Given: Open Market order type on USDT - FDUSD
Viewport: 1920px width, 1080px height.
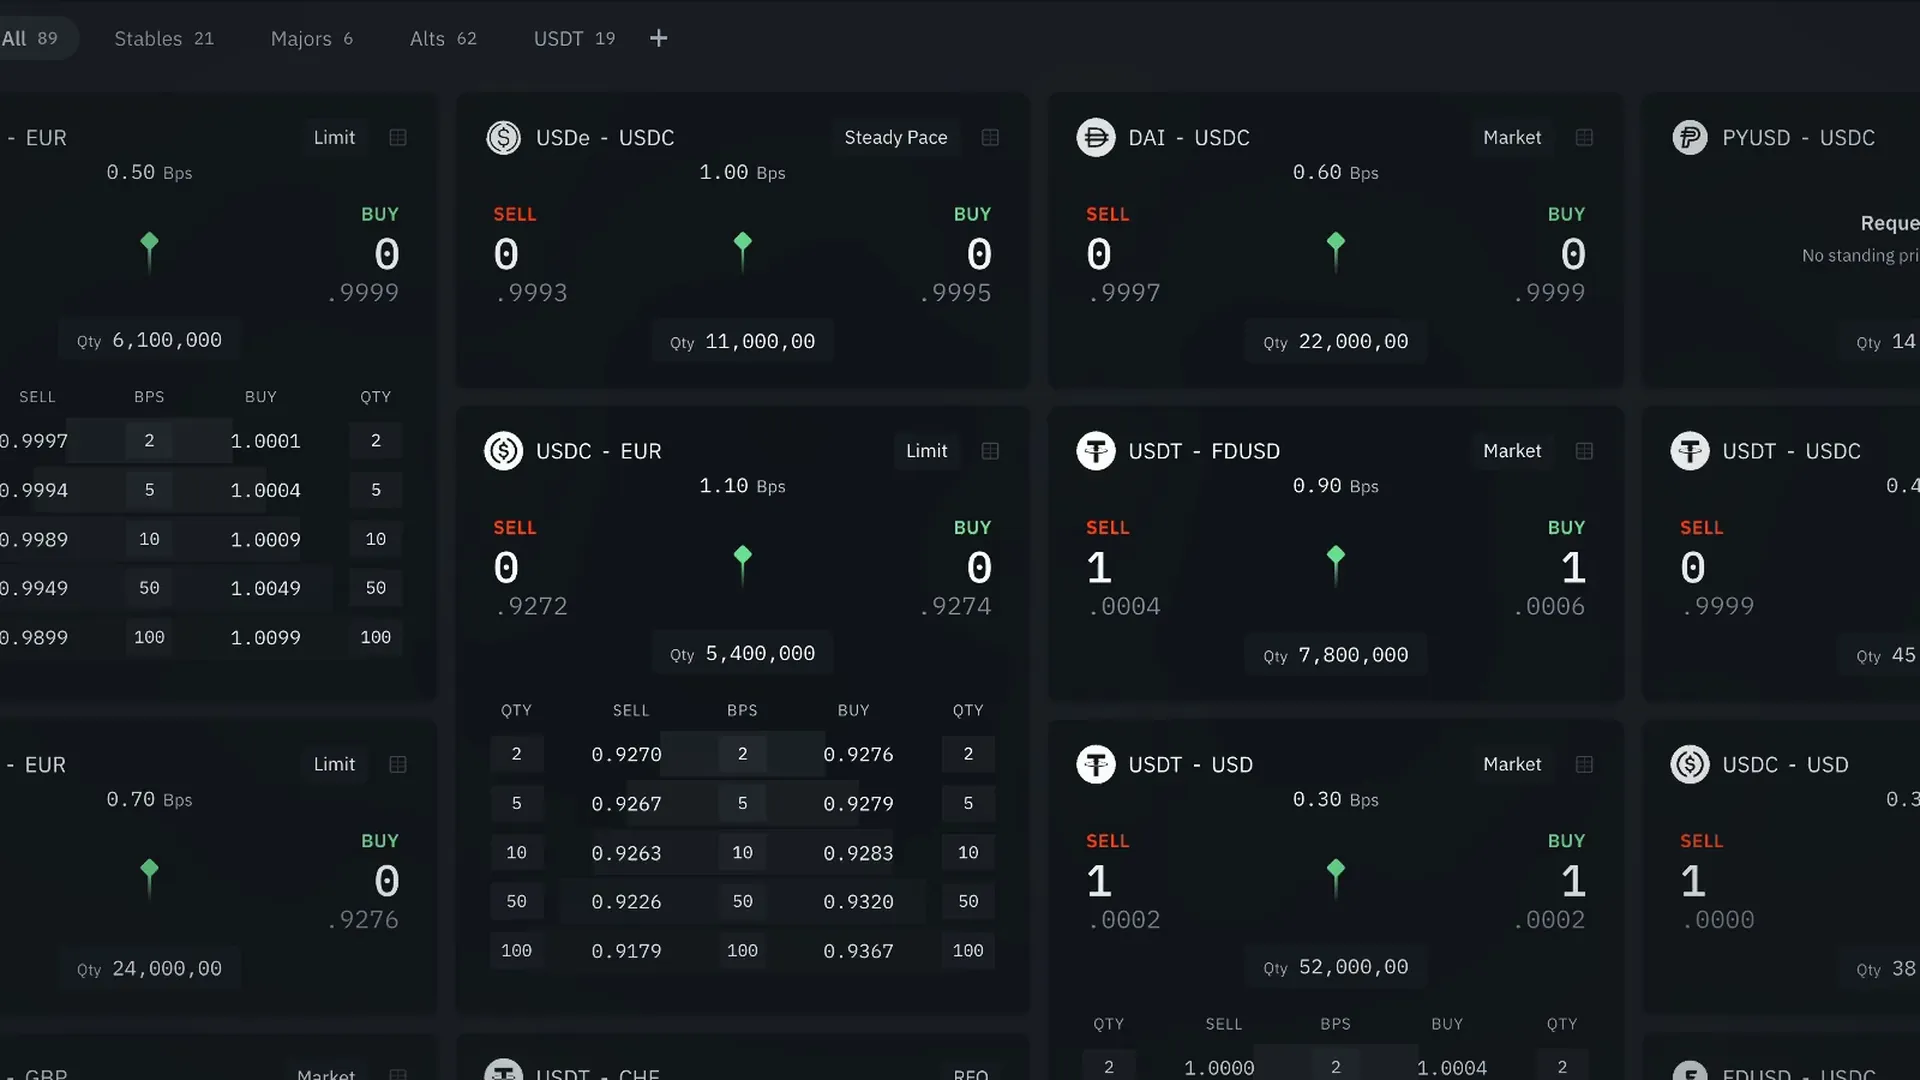Looking at the screenshot, I should point(1512,451).
